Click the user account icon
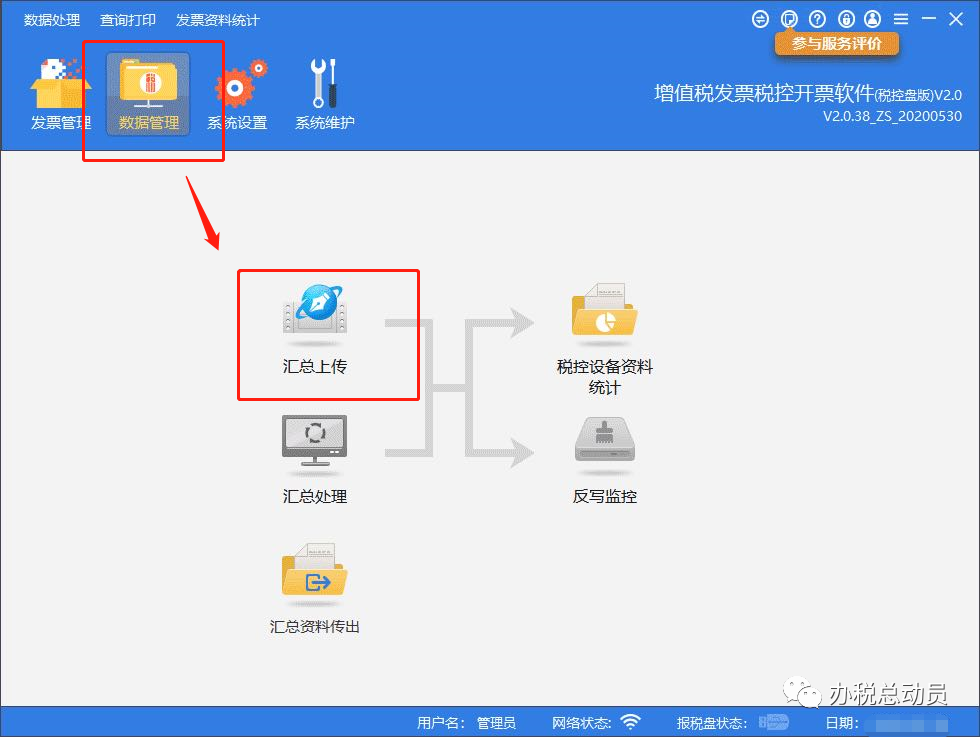Image resolution: width=980 pixels, height=737 pixels. click(872, 19)
